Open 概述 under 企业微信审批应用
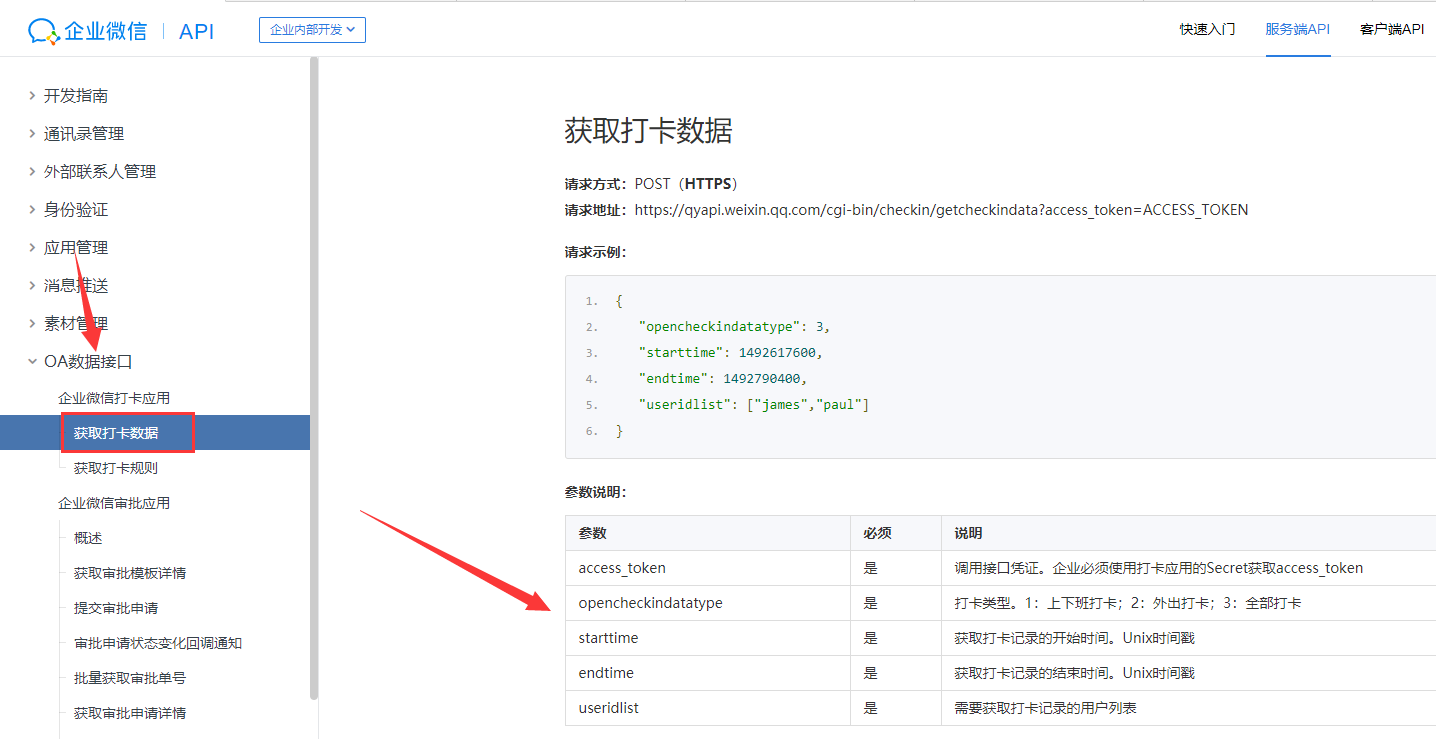The height and width of the screenshot is (739, 1436). (x=88, y=538)
